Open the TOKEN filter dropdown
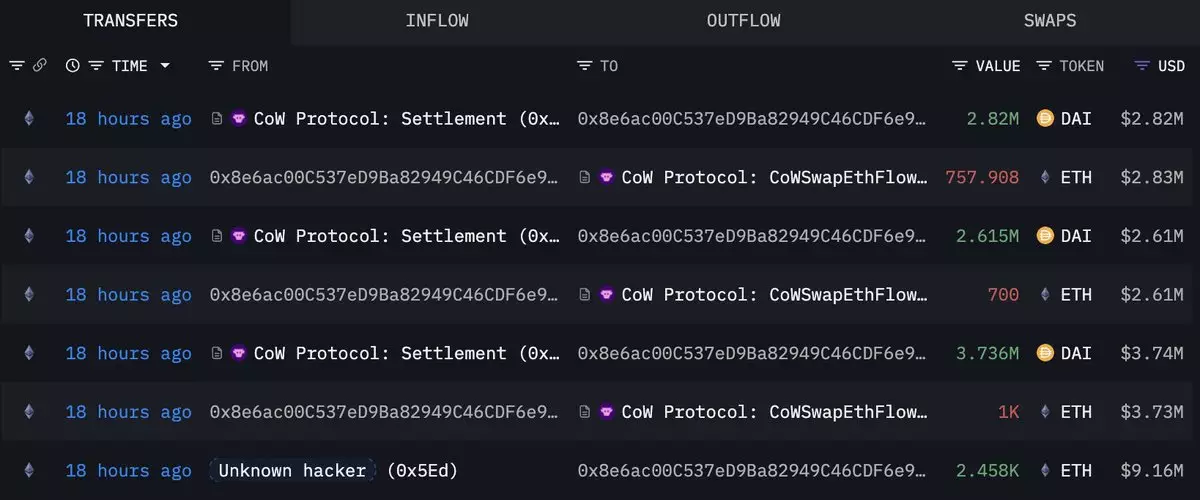Screen dimensions: 1200x500 (1044, 66)
